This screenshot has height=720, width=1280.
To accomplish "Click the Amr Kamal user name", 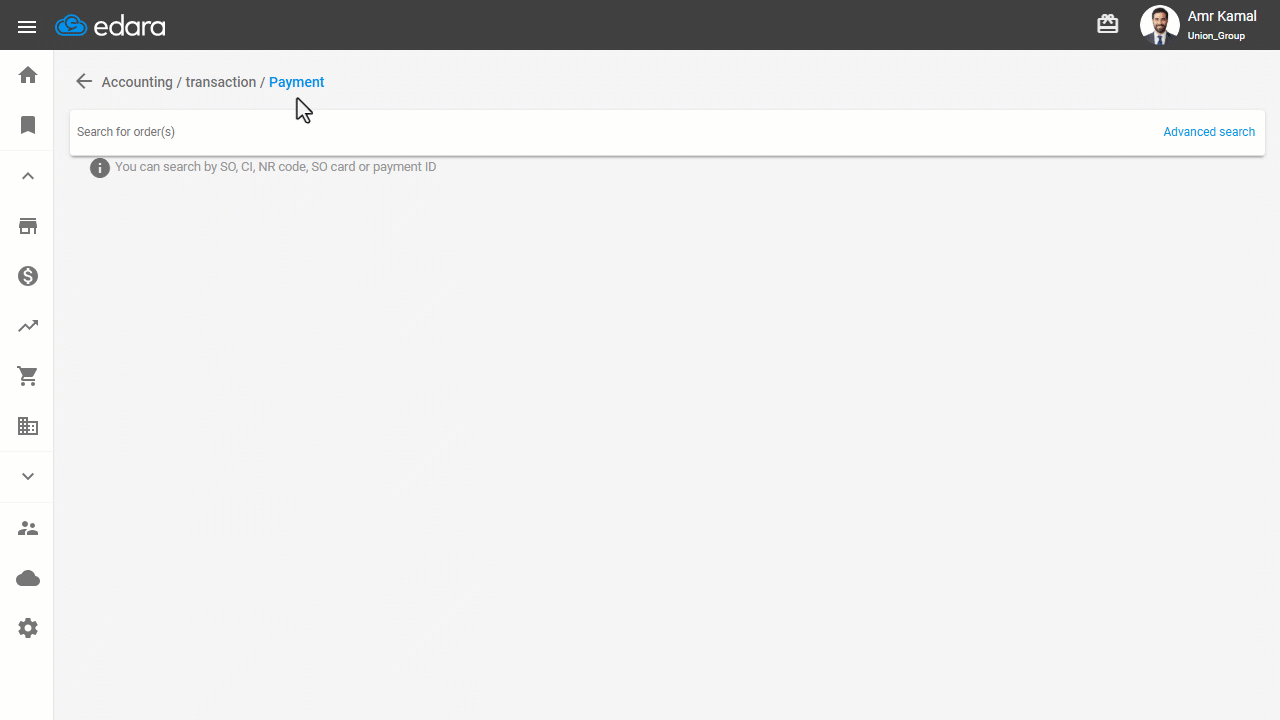I will [x=1222, y=16].
